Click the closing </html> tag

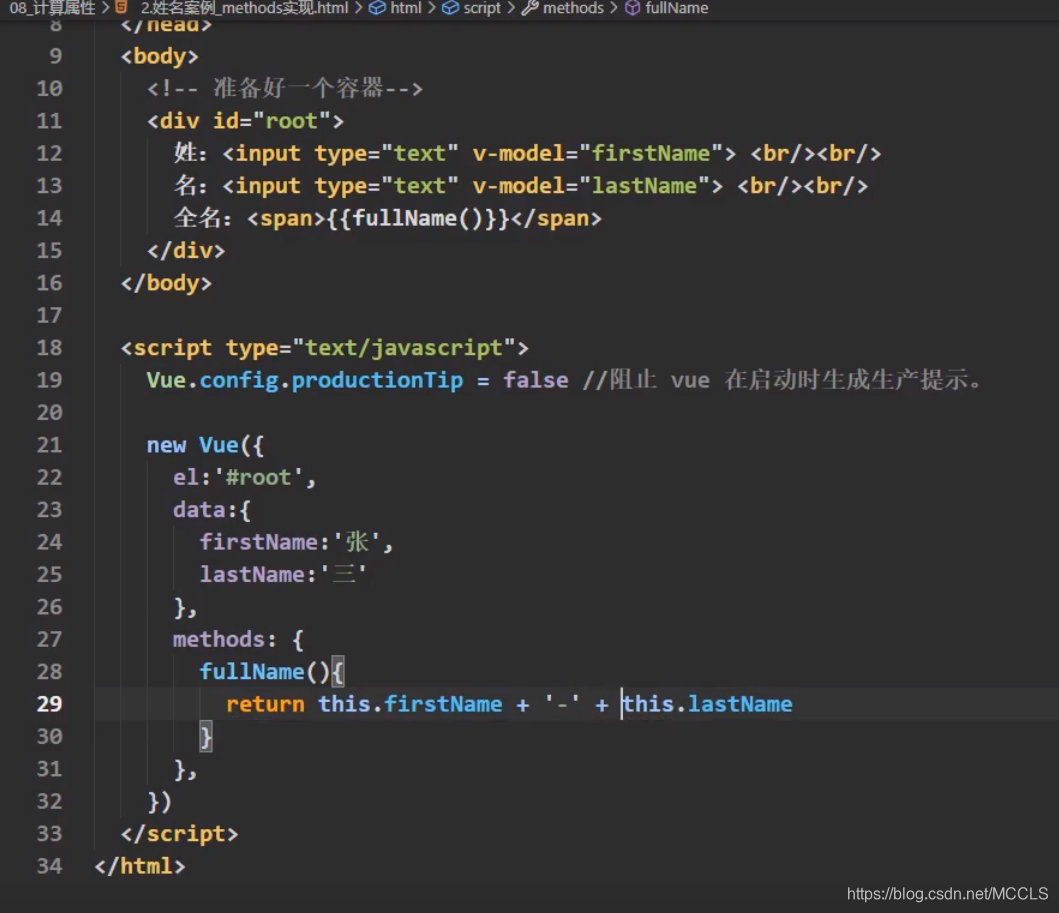pyautogui.click(x=140, y=866)
